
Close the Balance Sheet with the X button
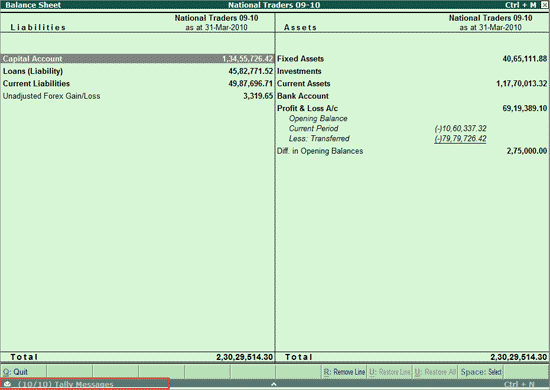click(x=544, y=5)
